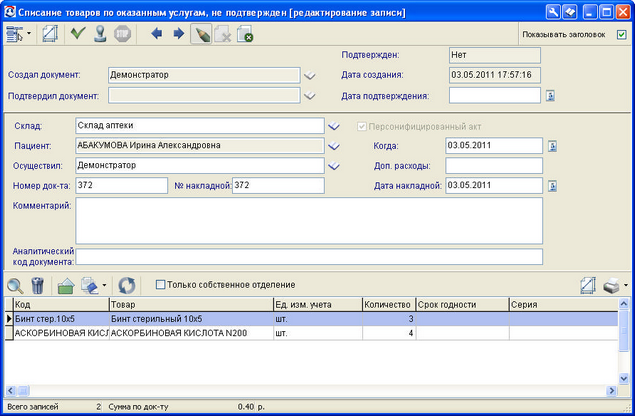Viewport: 635px width, 416px height.
Task: Click the printer icon
Action: 611,286
